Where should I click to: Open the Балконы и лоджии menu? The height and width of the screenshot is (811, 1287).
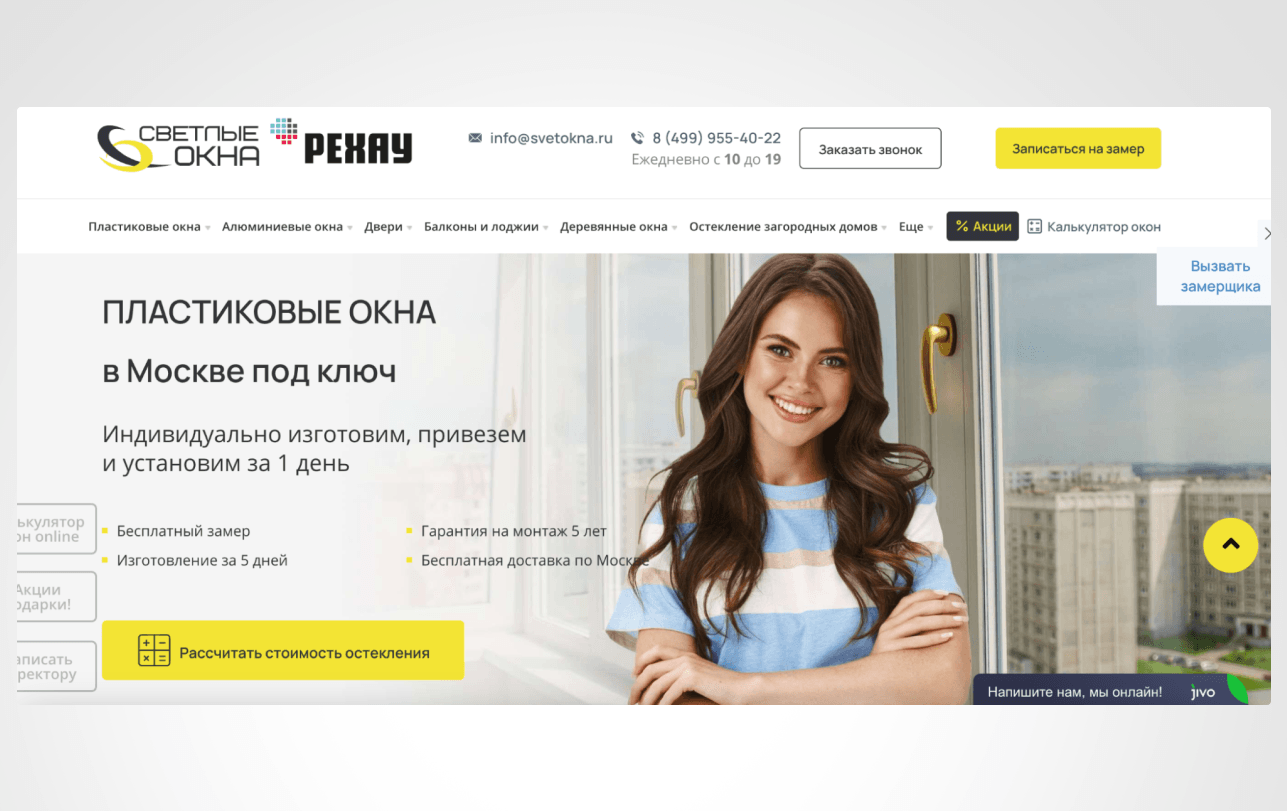click(486, 227)
